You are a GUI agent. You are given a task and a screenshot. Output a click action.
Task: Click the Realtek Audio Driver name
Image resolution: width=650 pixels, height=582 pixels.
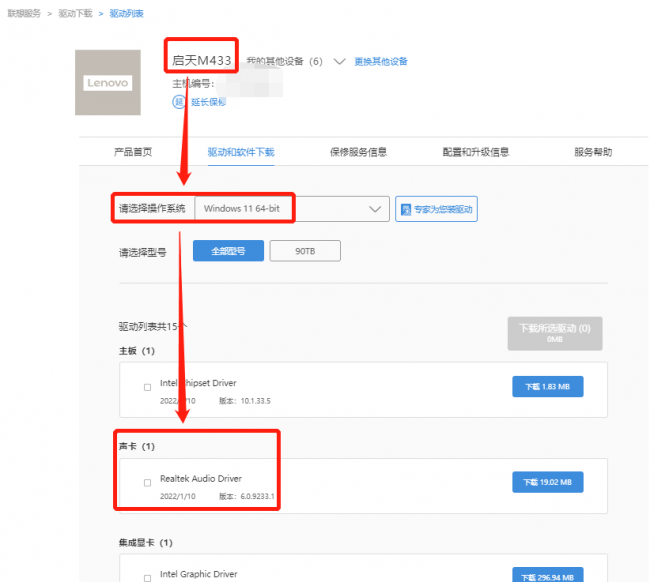coord(201,479)
